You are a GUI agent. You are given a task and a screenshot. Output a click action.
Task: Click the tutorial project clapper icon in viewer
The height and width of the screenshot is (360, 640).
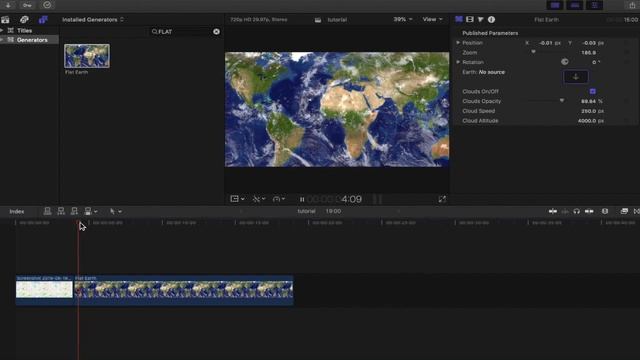[x=318, y=20]
